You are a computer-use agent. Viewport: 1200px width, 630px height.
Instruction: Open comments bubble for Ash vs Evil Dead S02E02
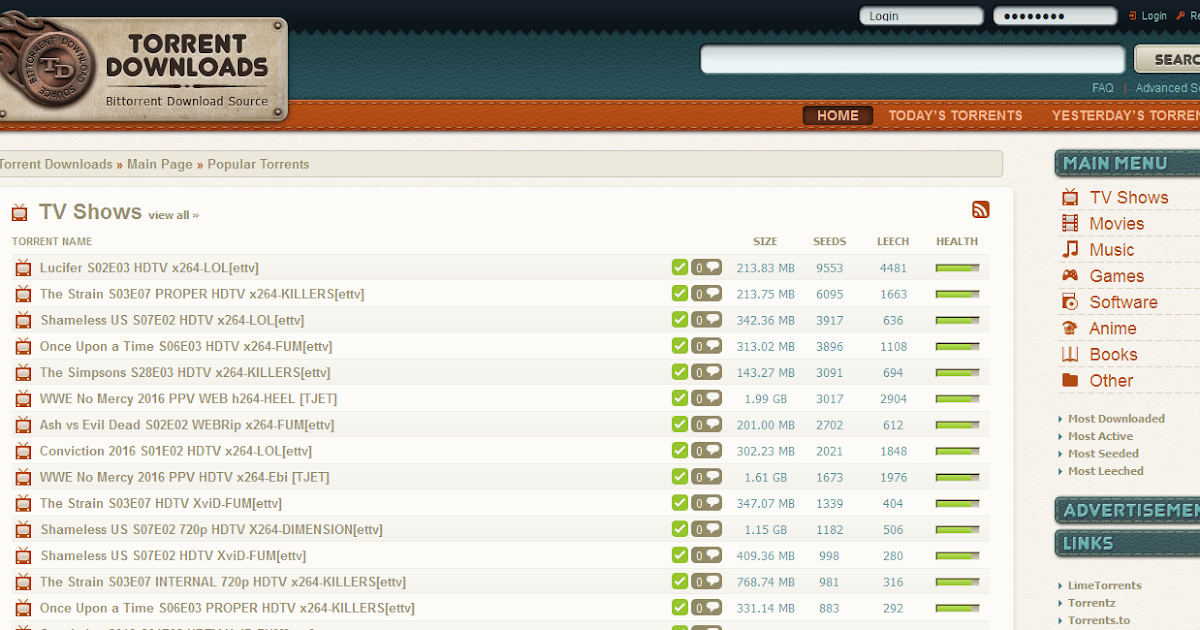706,424
